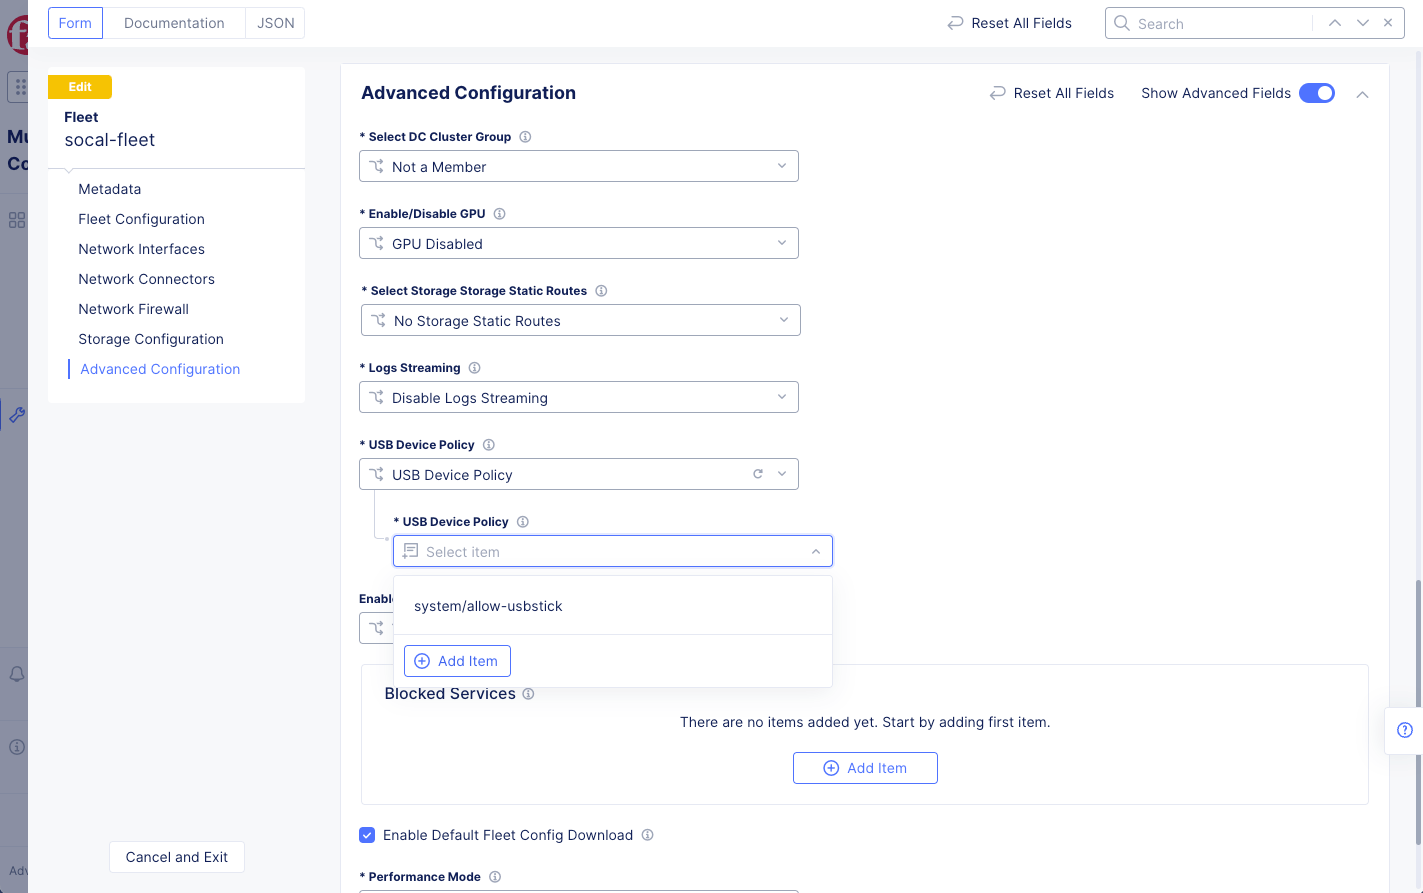Open the Select DC Cluster Group dropdown

(x=578, y=167)
